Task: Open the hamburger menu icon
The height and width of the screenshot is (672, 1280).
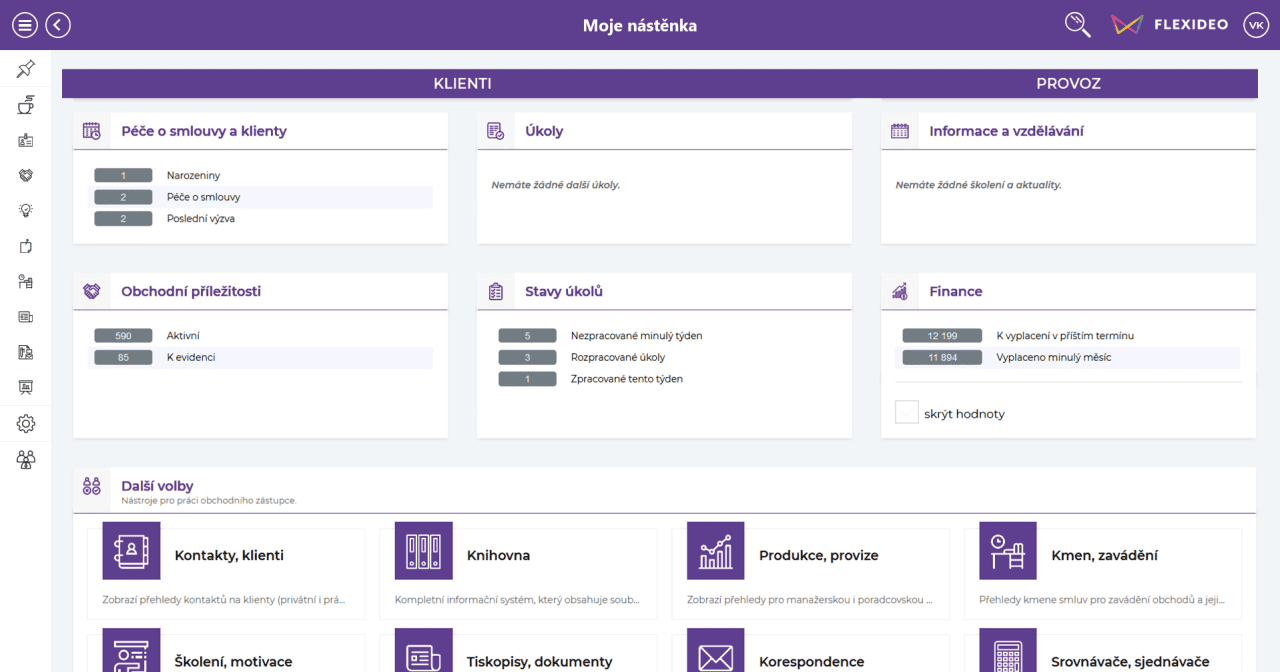Action: click(x=25, y=25)
